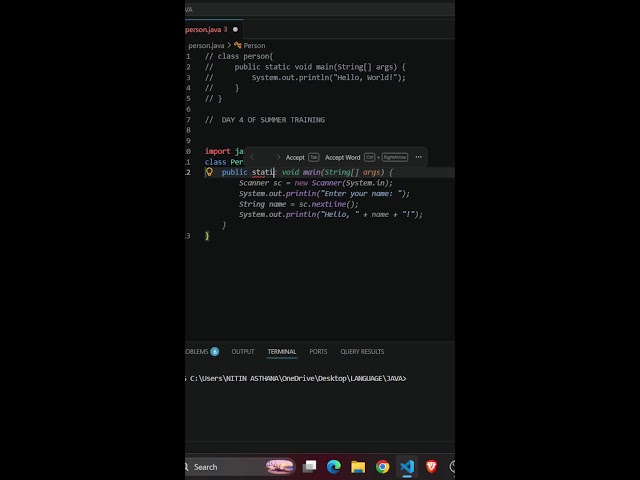Open Microsoft Edge from the taskbar
This screenshot has height=480, width=640.
[333, 467]
